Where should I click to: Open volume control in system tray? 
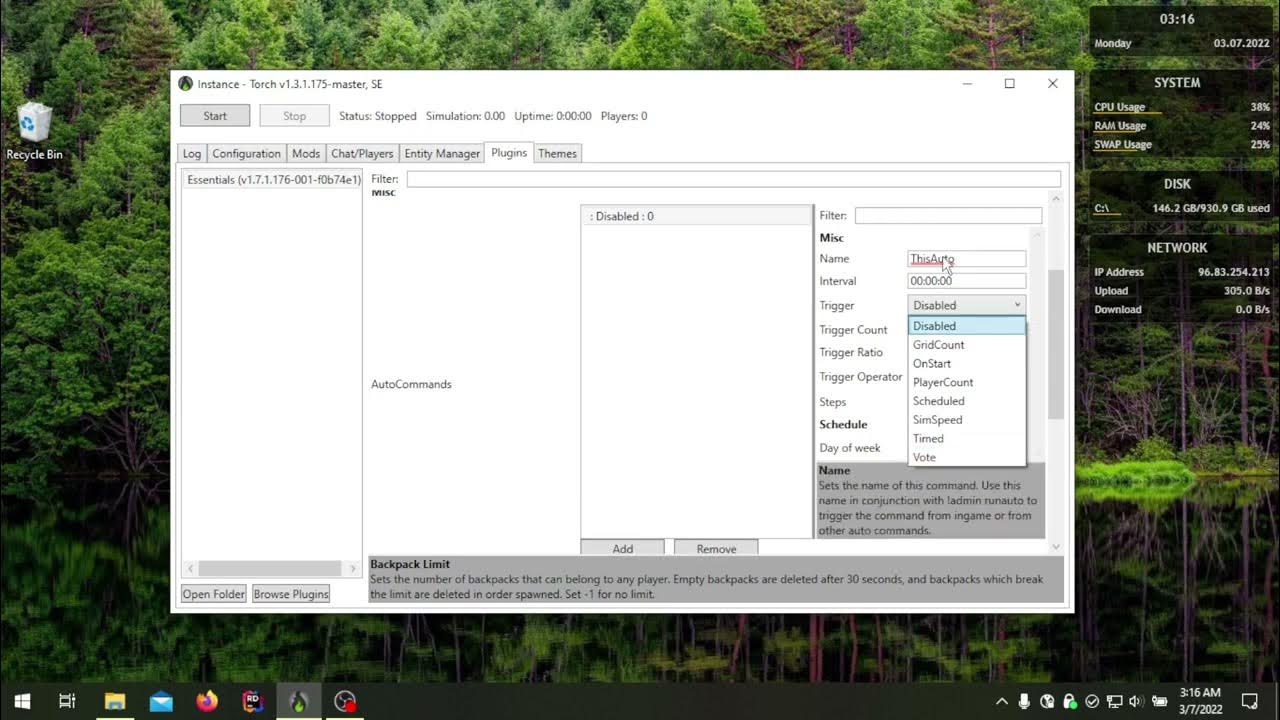click(x=1137, y=701)
